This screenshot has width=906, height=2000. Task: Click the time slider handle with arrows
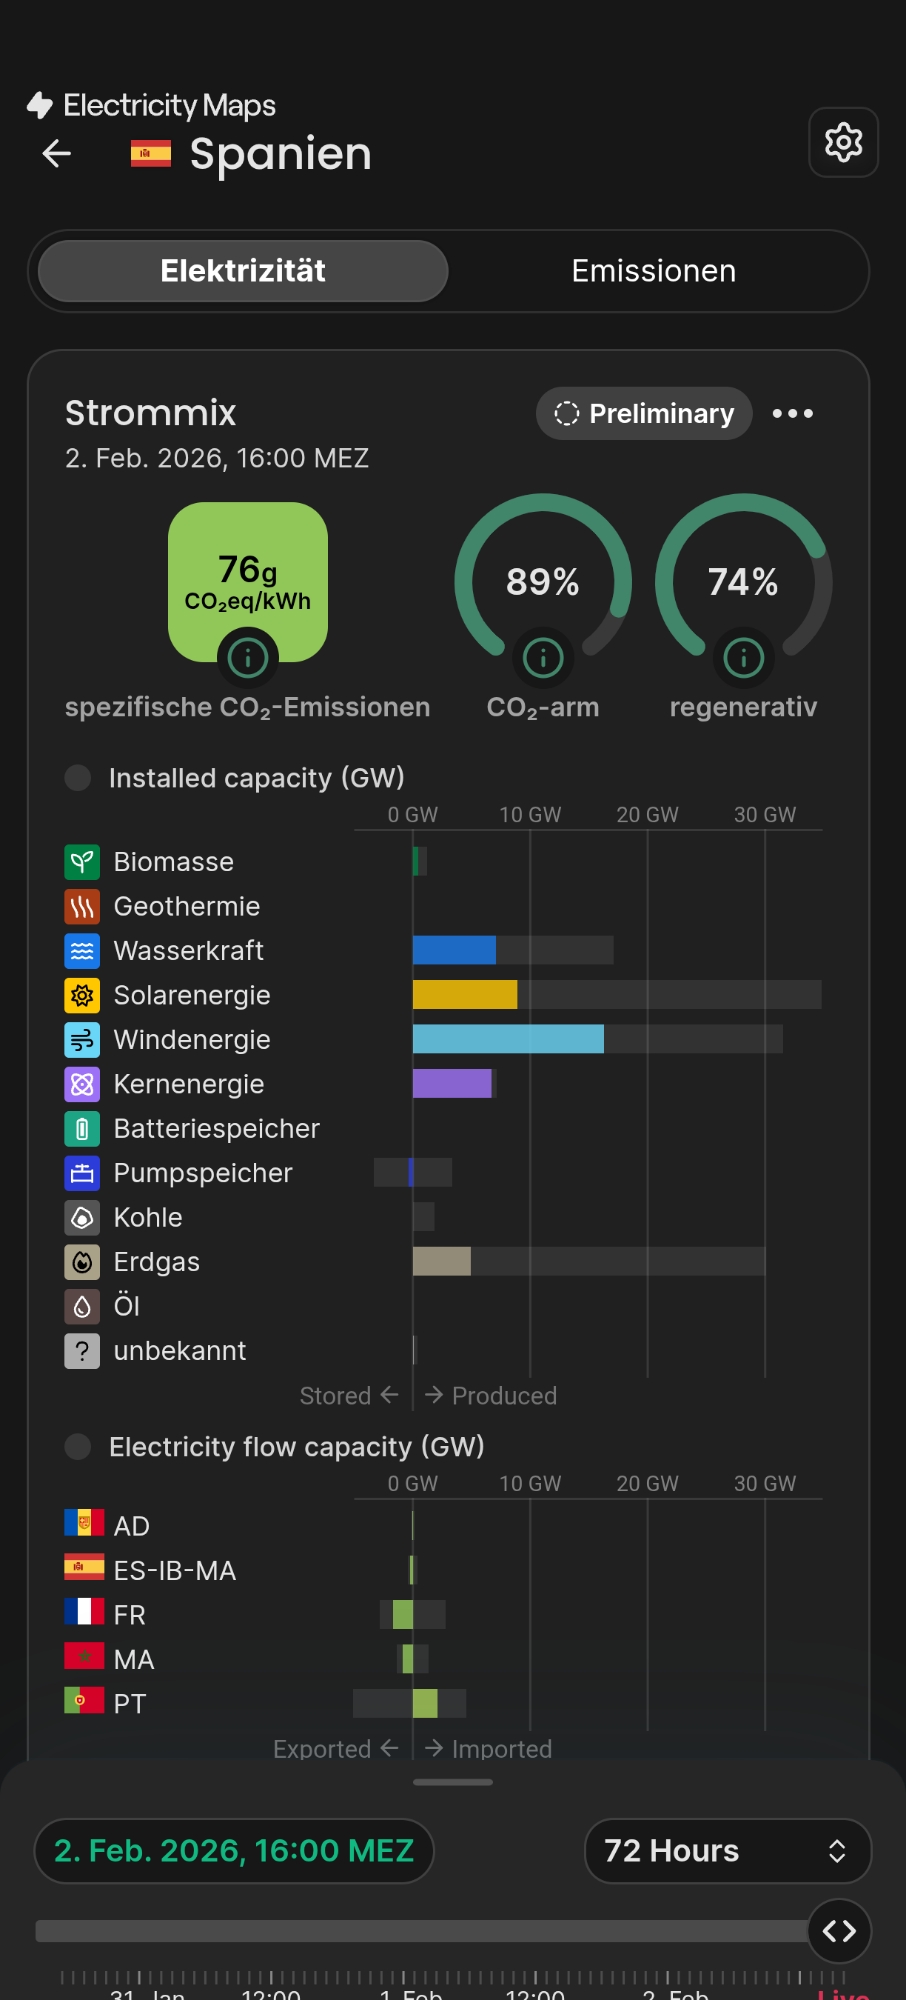839,1931
